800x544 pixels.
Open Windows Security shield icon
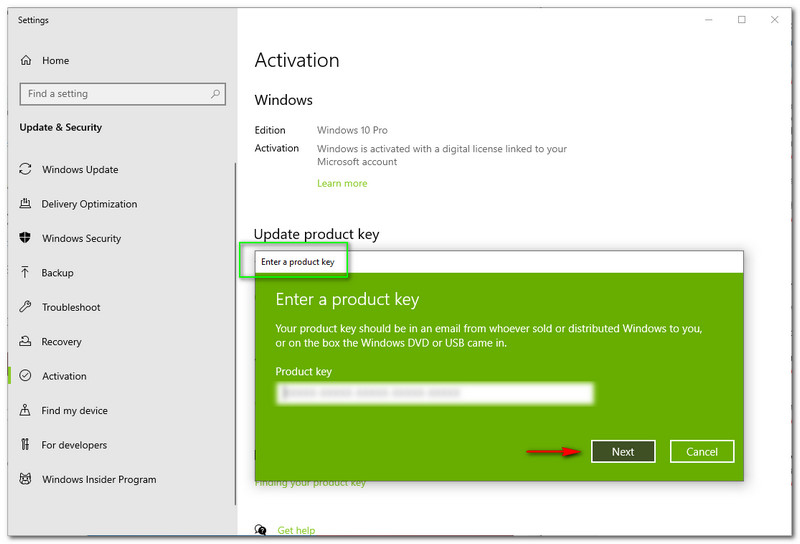click(x=26, y=239)
